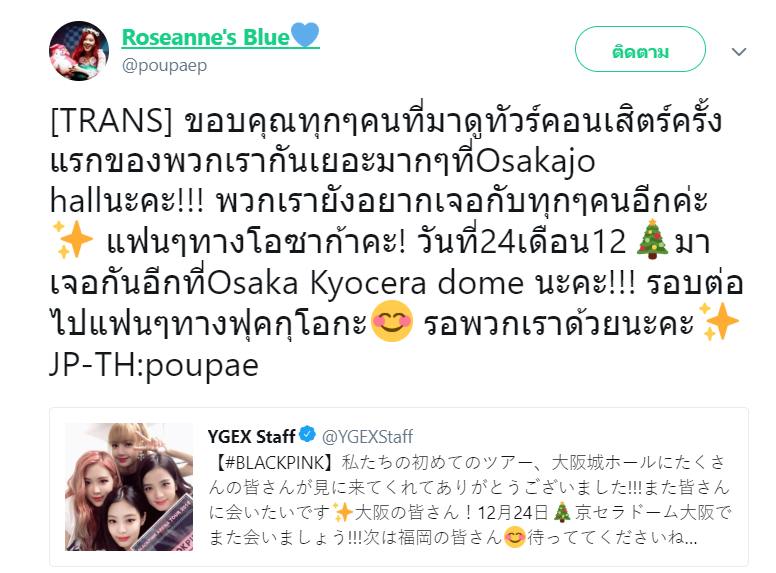Screen dimensions: 776x573
Task: Open the quoted tweet's Japanese text body
Action: coord(469,500)
